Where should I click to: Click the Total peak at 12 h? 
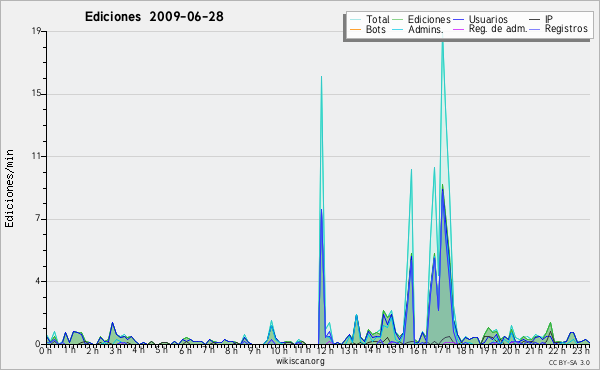click(321, 77)
